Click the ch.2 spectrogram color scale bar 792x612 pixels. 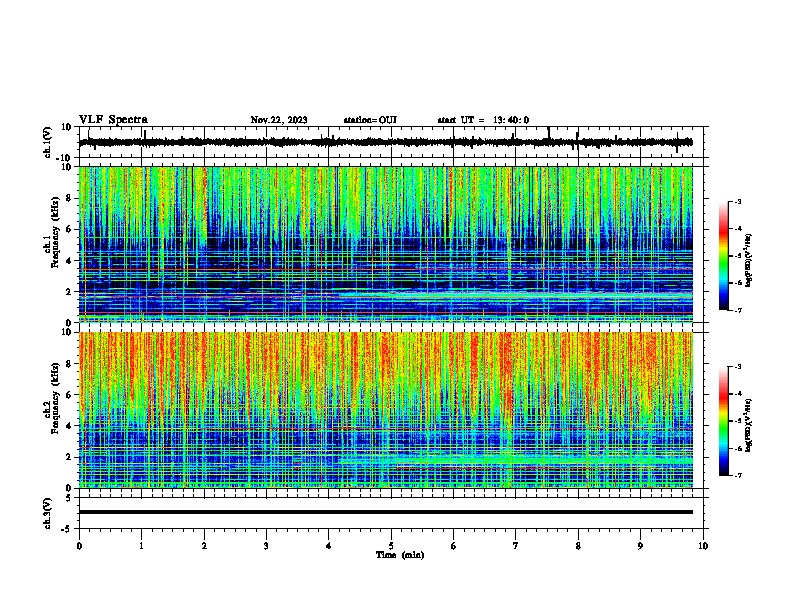tap(724, 421)
